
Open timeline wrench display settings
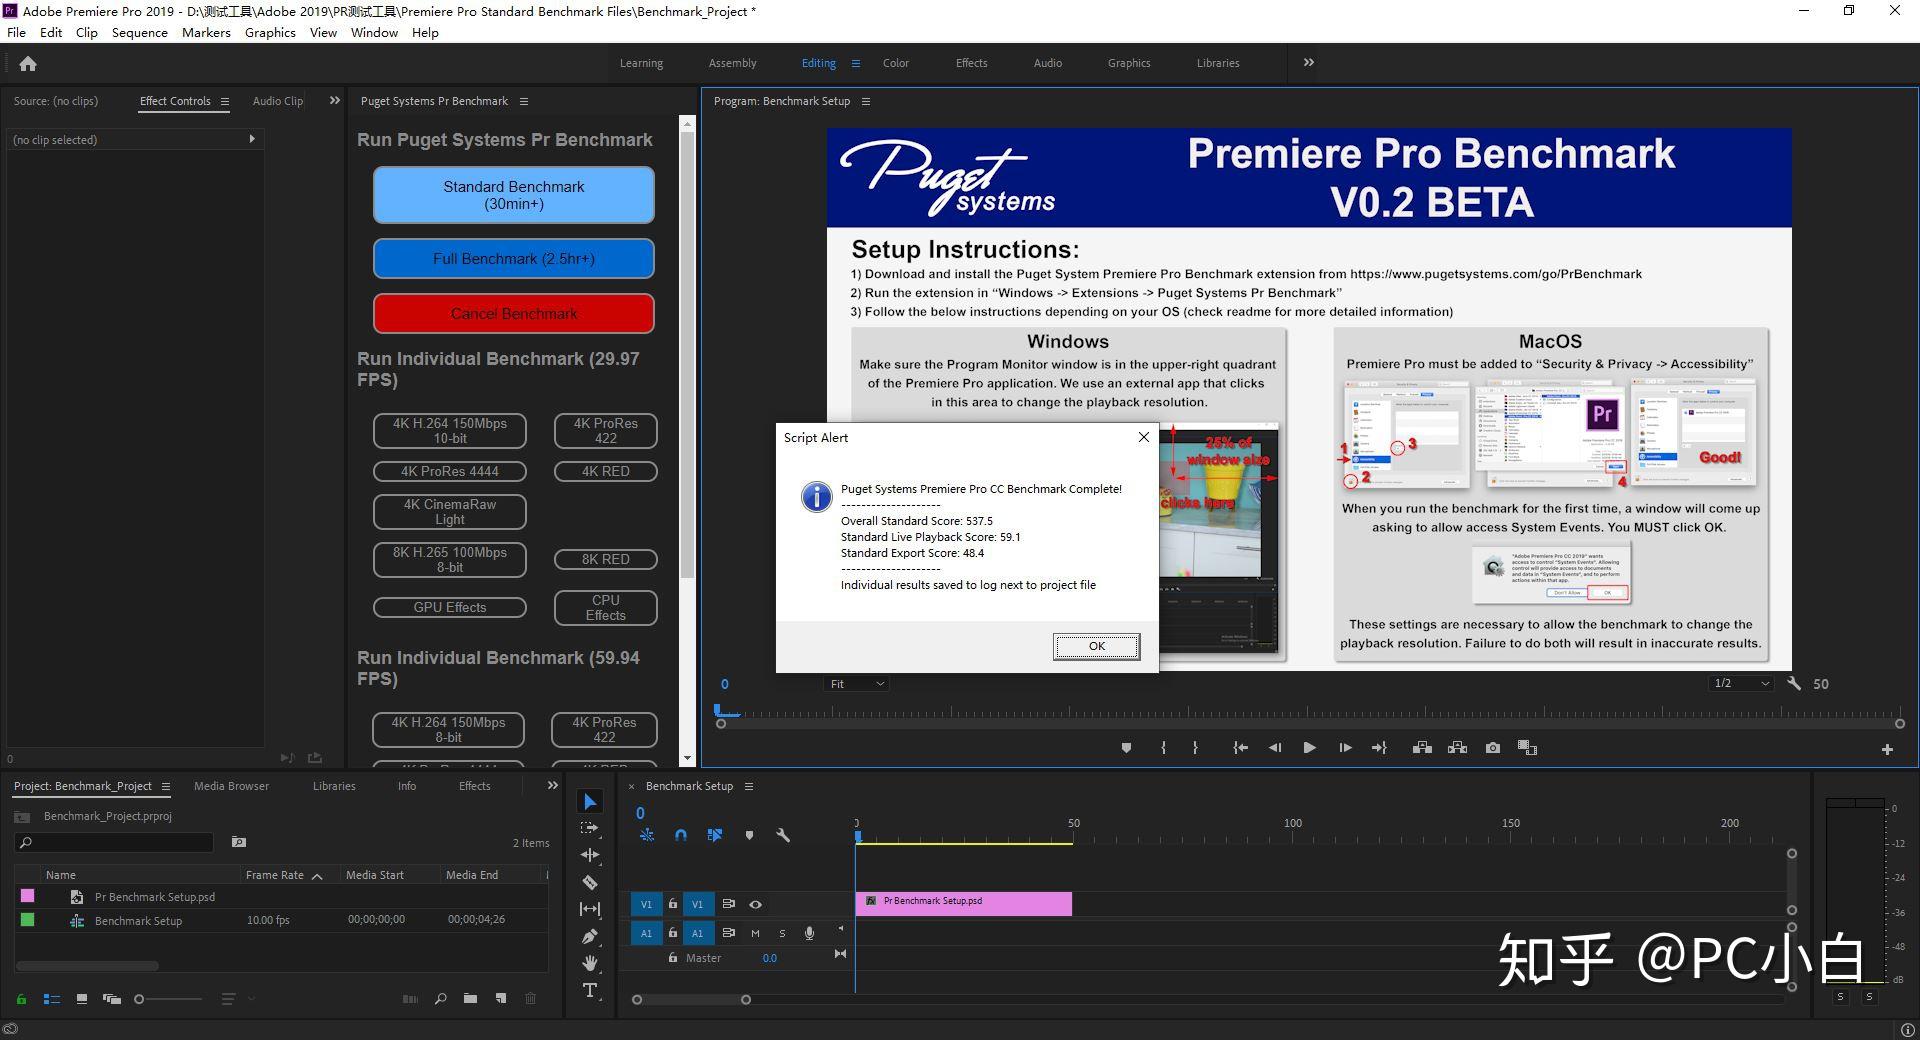click(x=783, y=835)
